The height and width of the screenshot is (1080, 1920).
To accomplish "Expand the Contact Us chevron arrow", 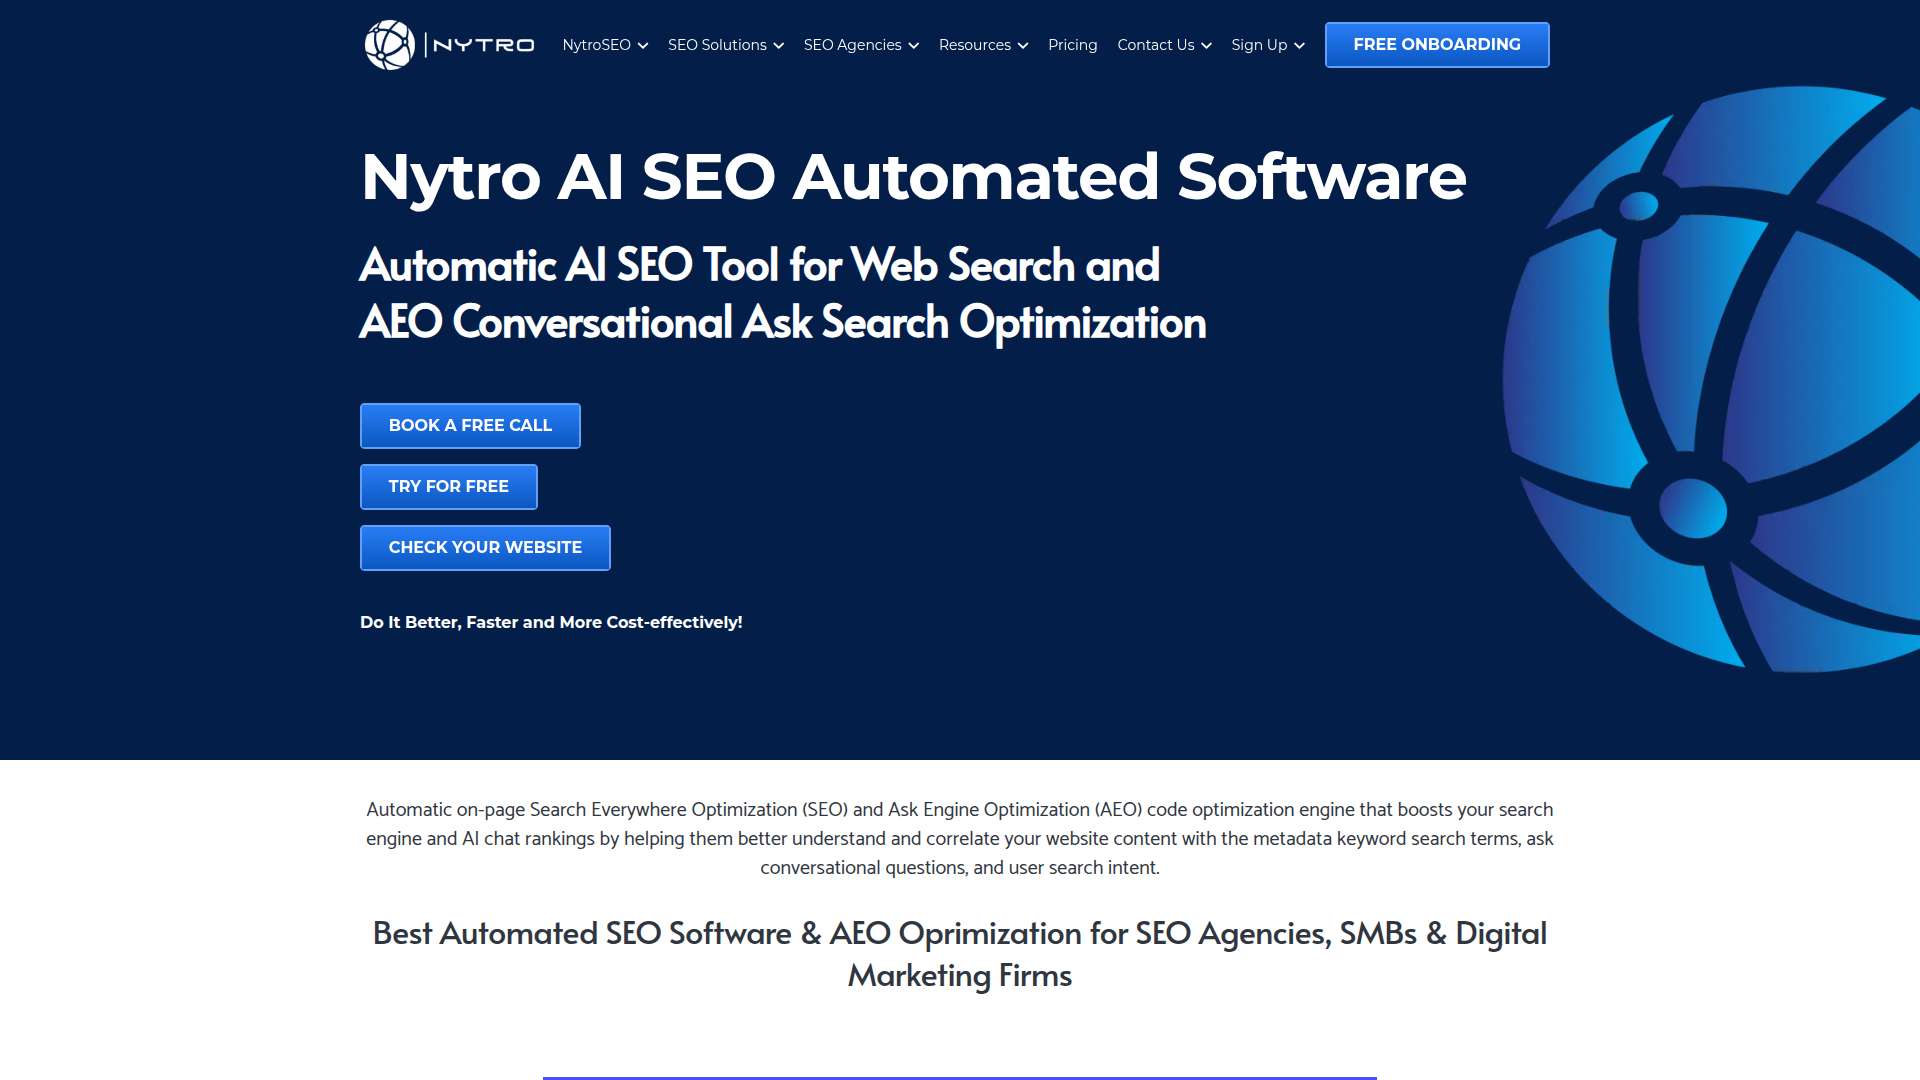I will [1207, 46].
